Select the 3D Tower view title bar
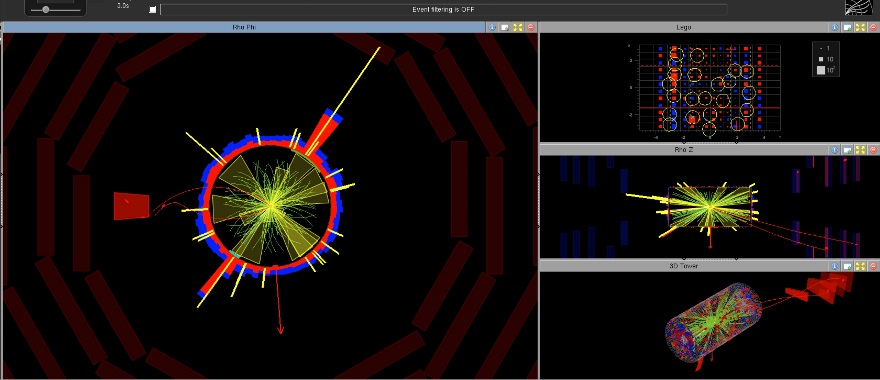 point(684,266)
